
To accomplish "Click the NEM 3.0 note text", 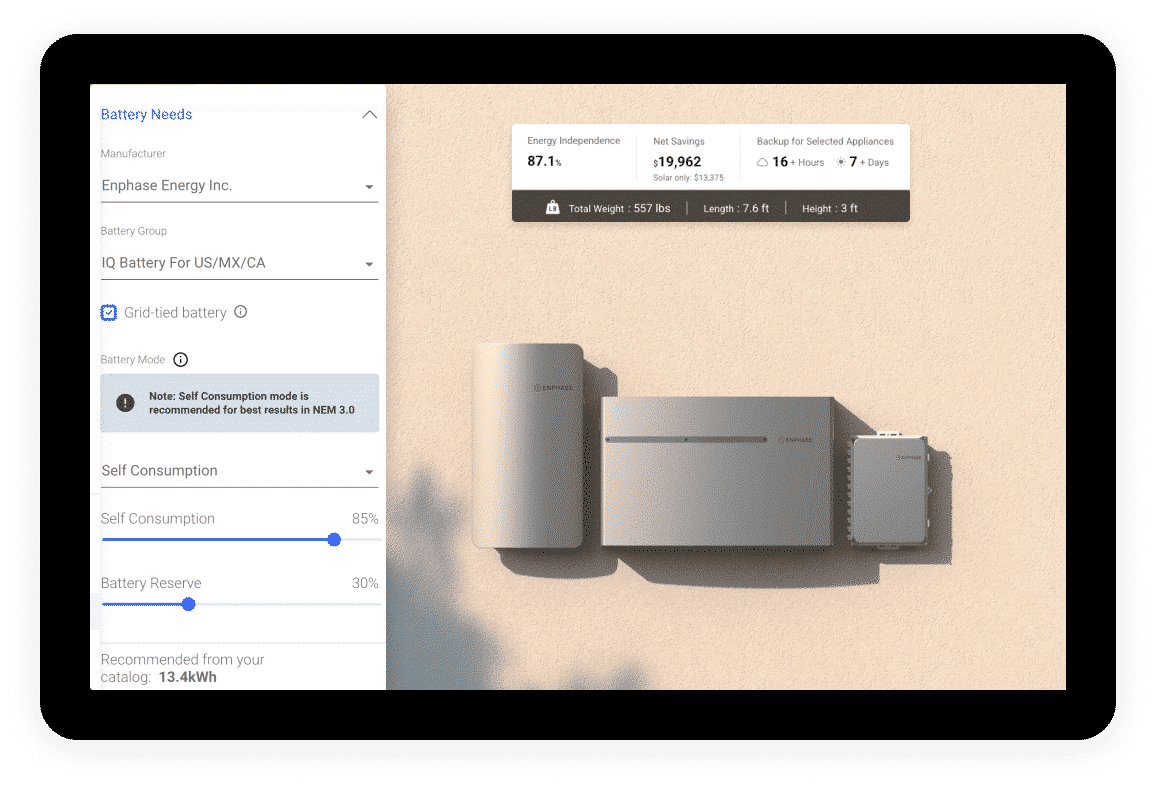I will pos(251,403).
